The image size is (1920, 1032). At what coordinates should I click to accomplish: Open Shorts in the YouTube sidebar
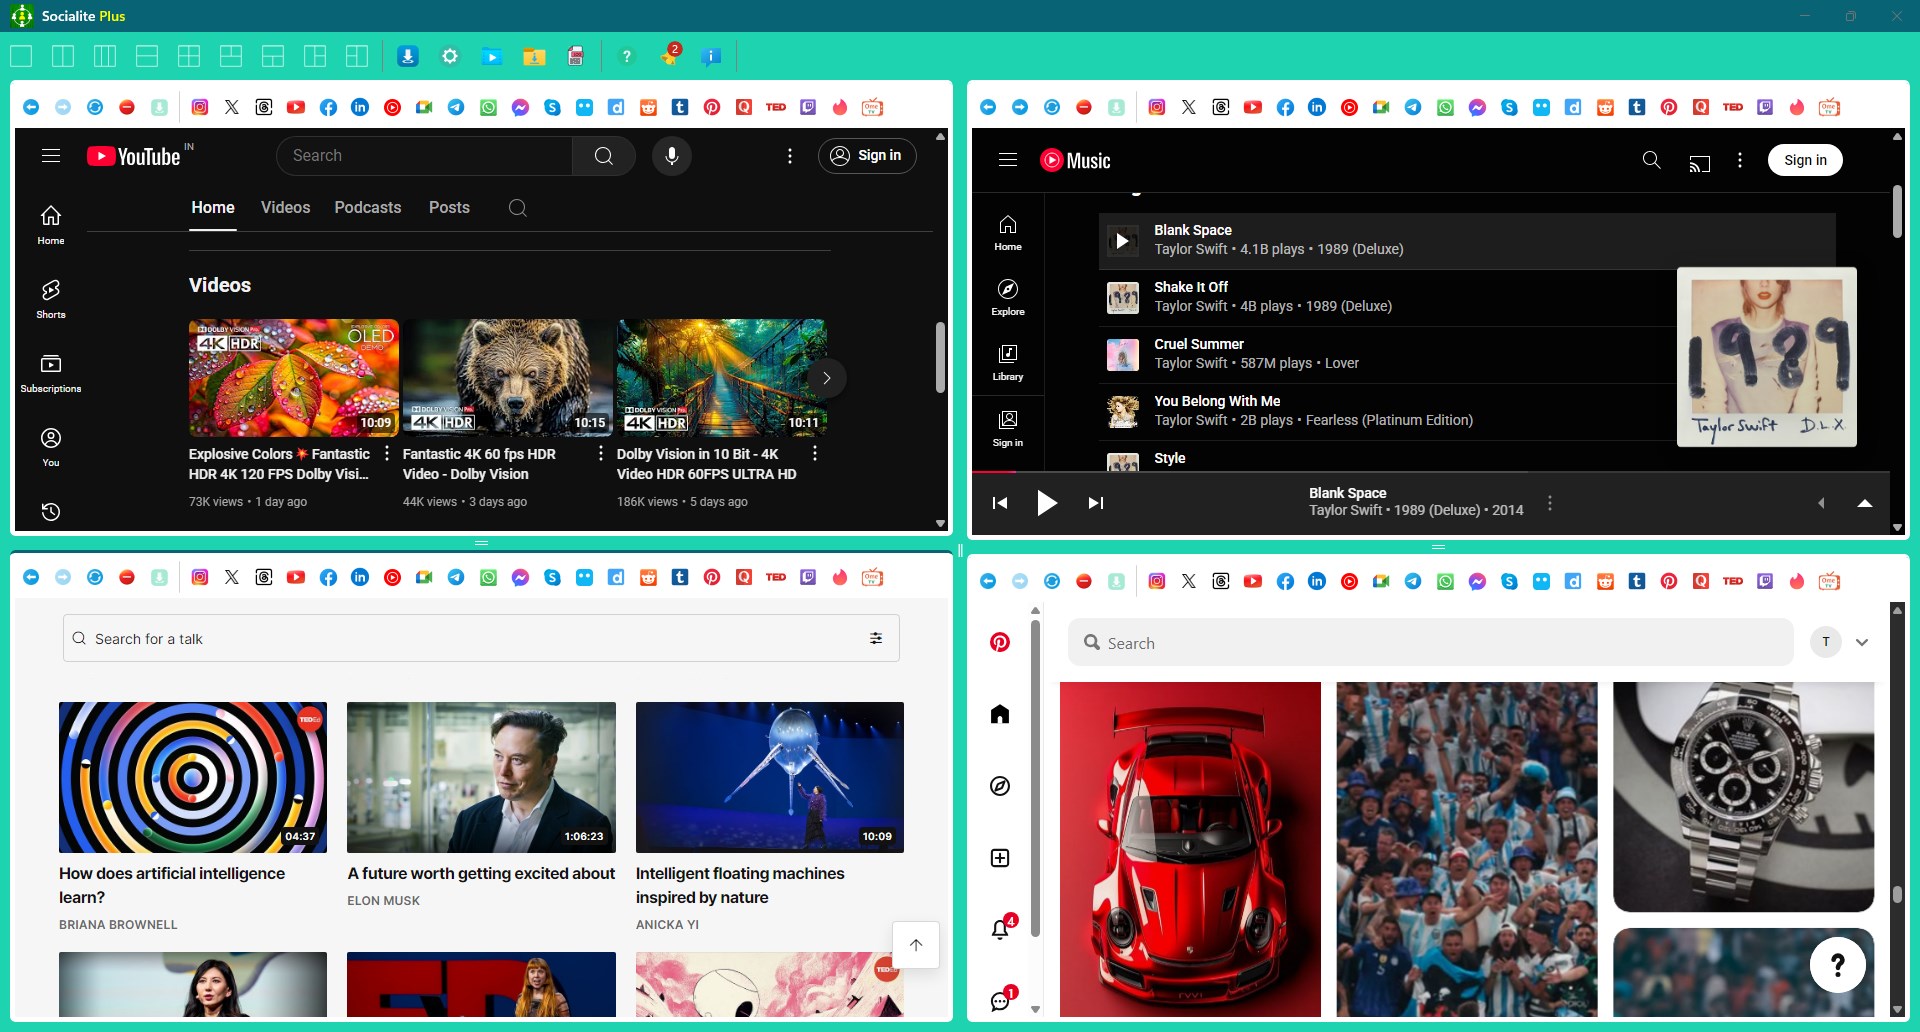(x=50, y=296)
